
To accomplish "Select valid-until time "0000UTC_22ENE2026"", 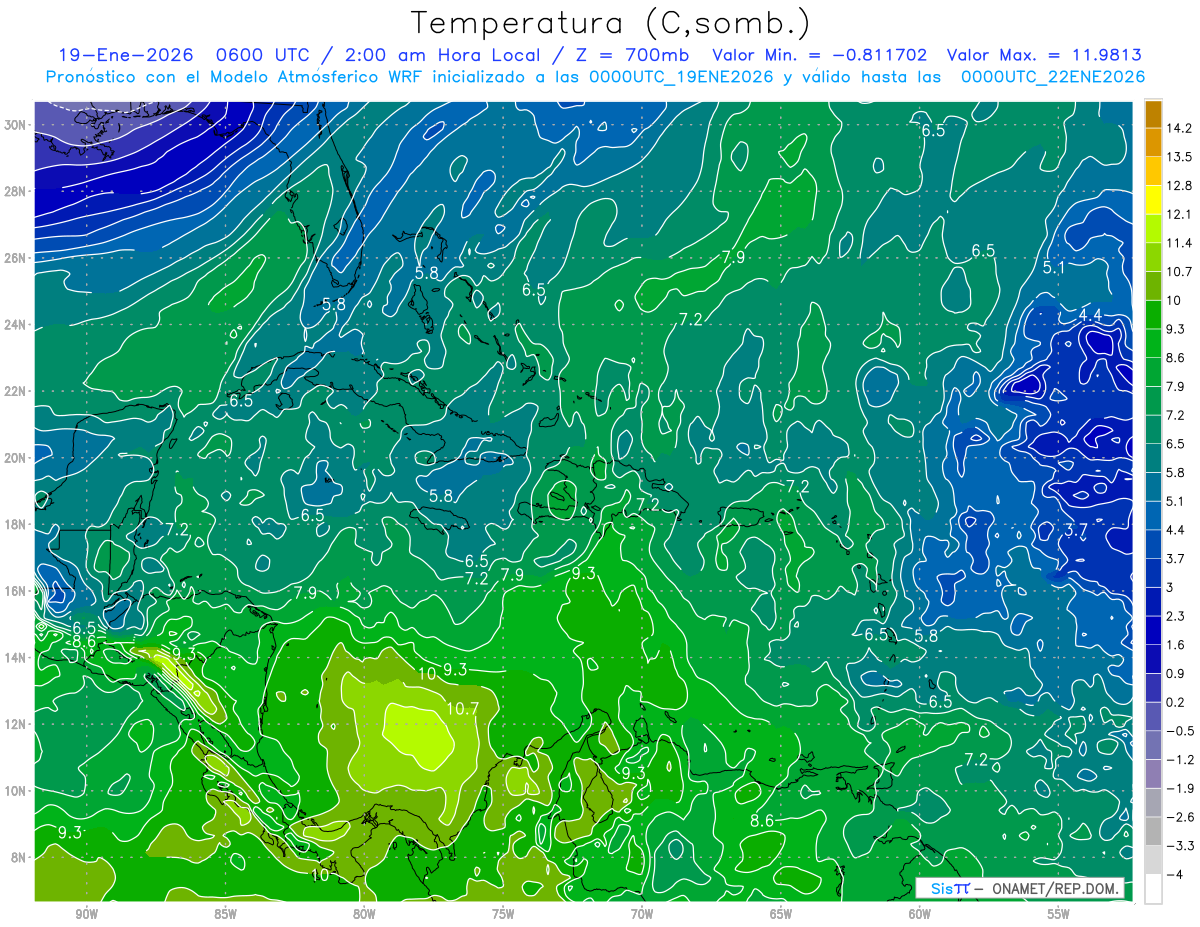I will click(x=1052, y=77).
